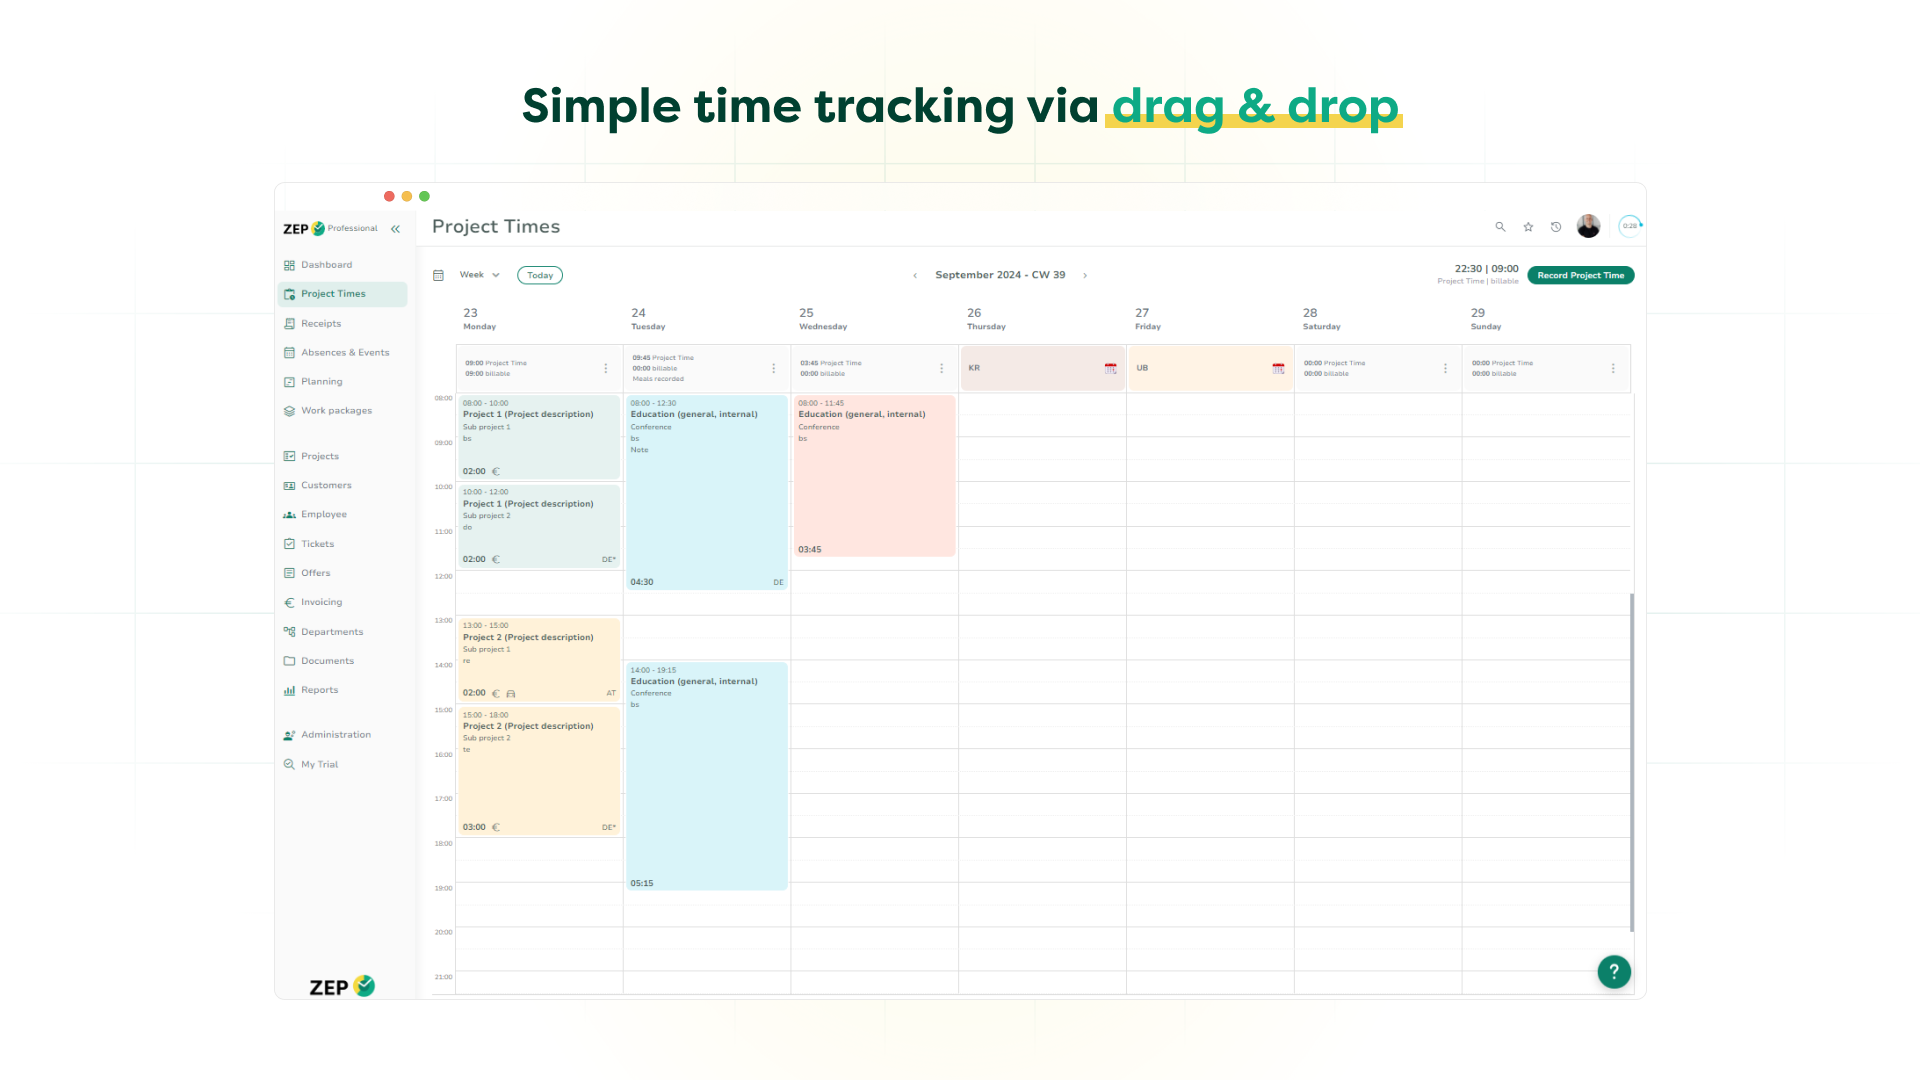Click Record Project Time button
This screenshot has height=1080, width=1920.
[x=1581, y=274]
